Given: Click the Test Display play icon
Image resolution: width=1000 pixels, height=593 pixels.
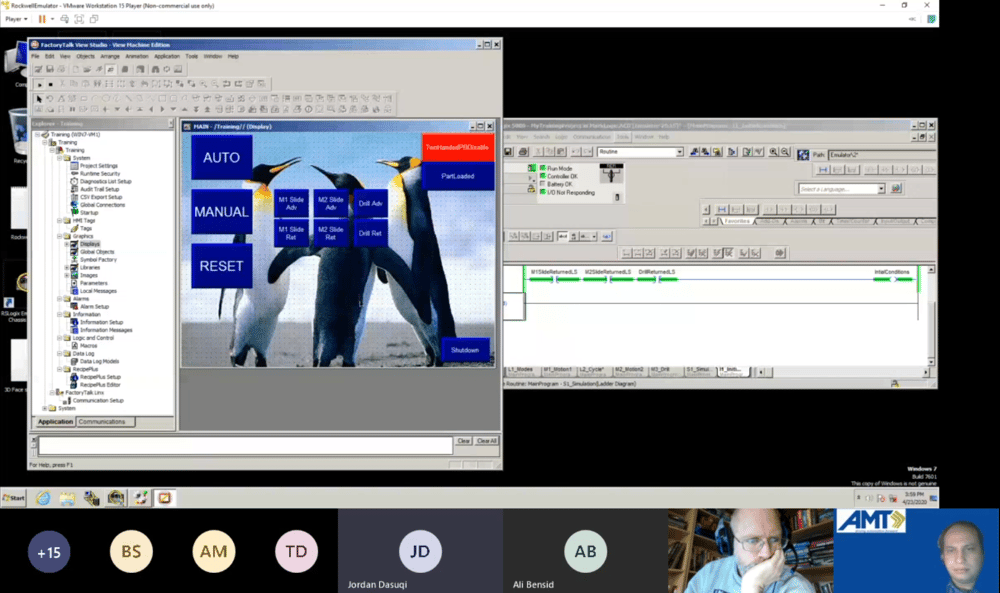Looking at the screenshot, I should tap(40, 84).
